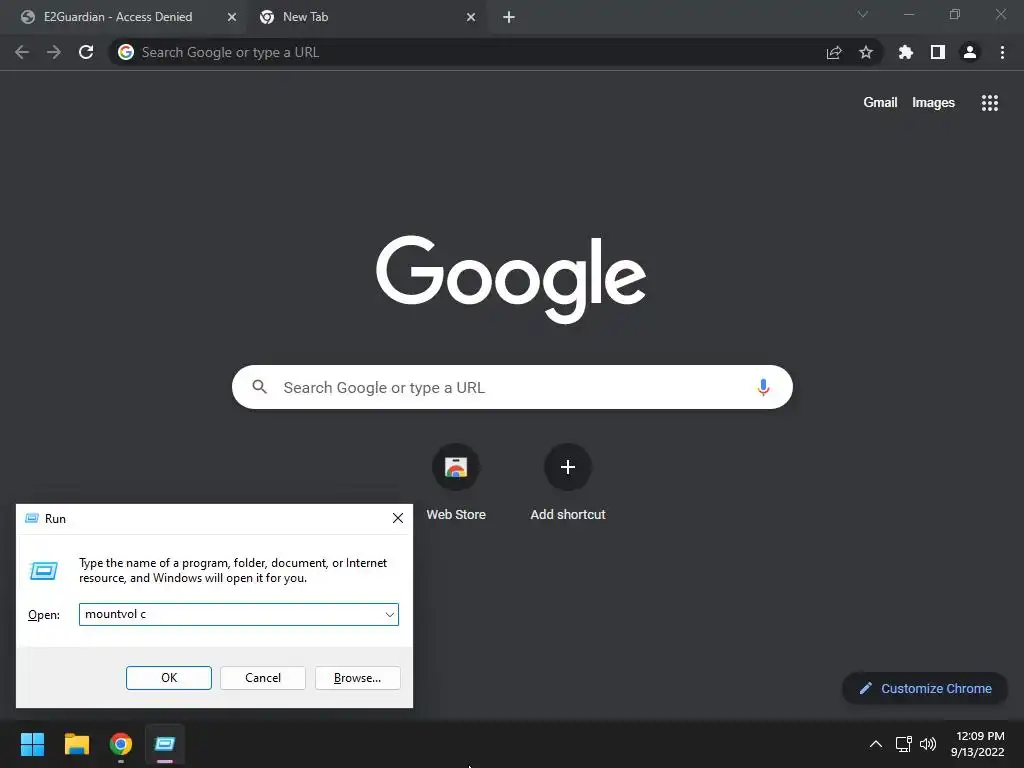The height and width of the screenshot is (768, 1024).
Task: Click Browse... in the Run dialog
Action: pos(357,678)
